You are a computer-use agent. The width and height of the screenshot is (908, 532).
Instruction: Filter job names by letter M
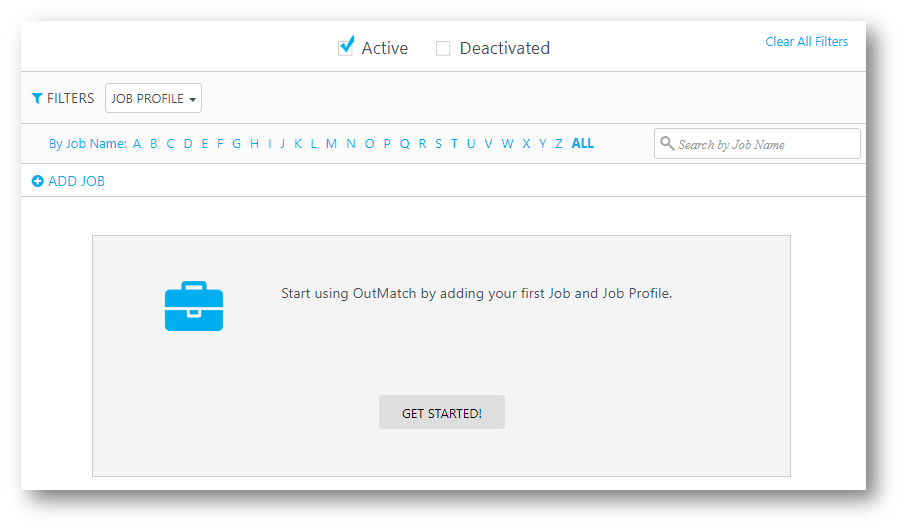331,143
